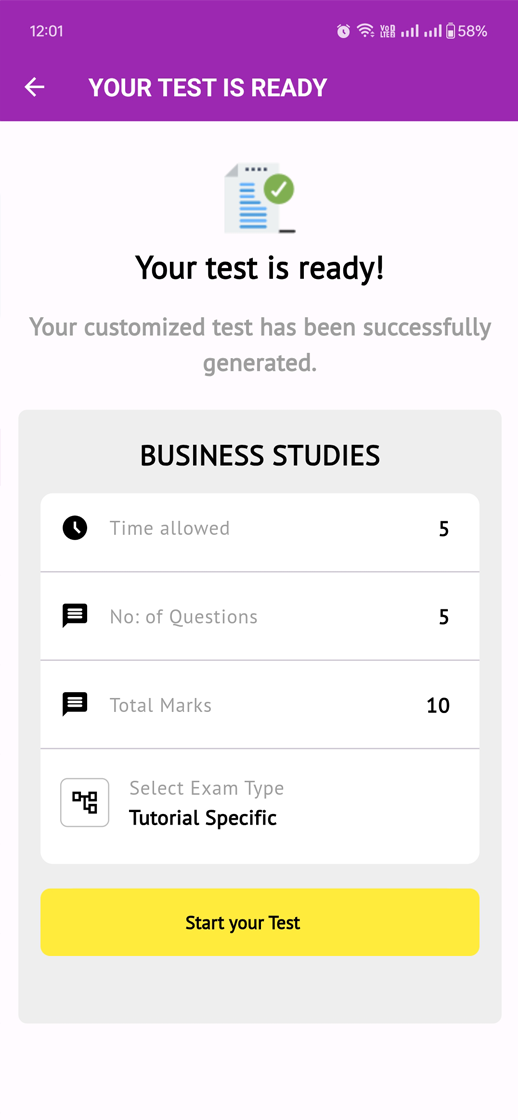The image size is (518, 1120).
Task: Tap the message icon beside Total Marks
Action: click(x=75, y=705)
